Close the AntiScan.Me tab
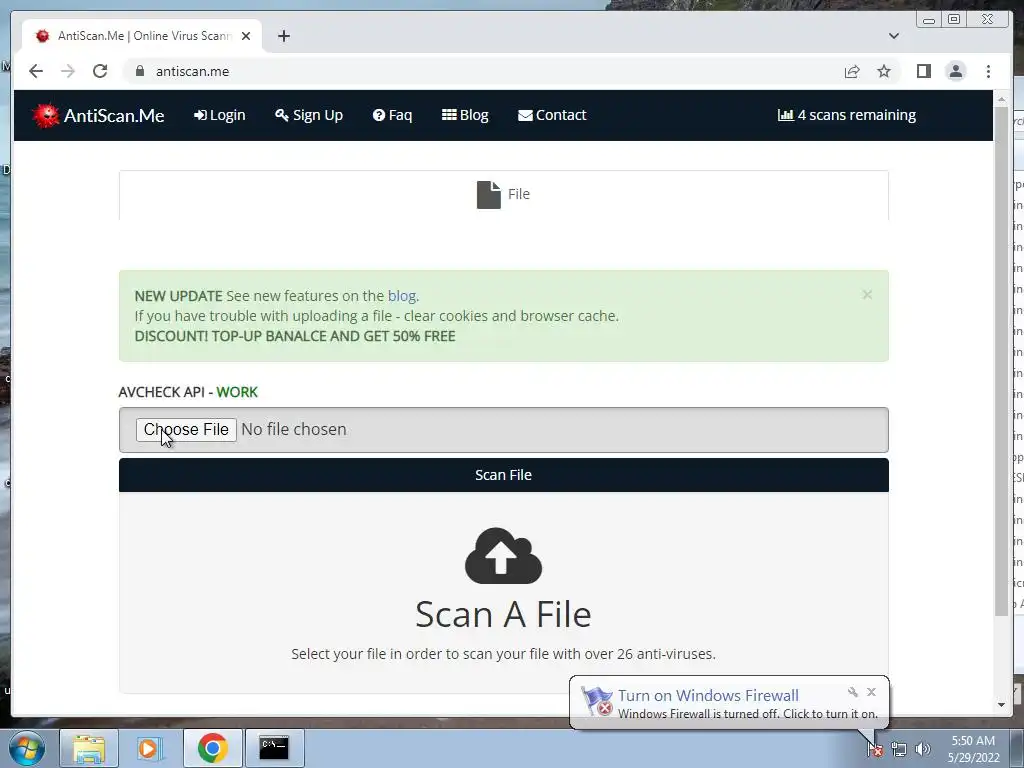Viewport: 1024px width, 768px height. [x=246, y=36]
